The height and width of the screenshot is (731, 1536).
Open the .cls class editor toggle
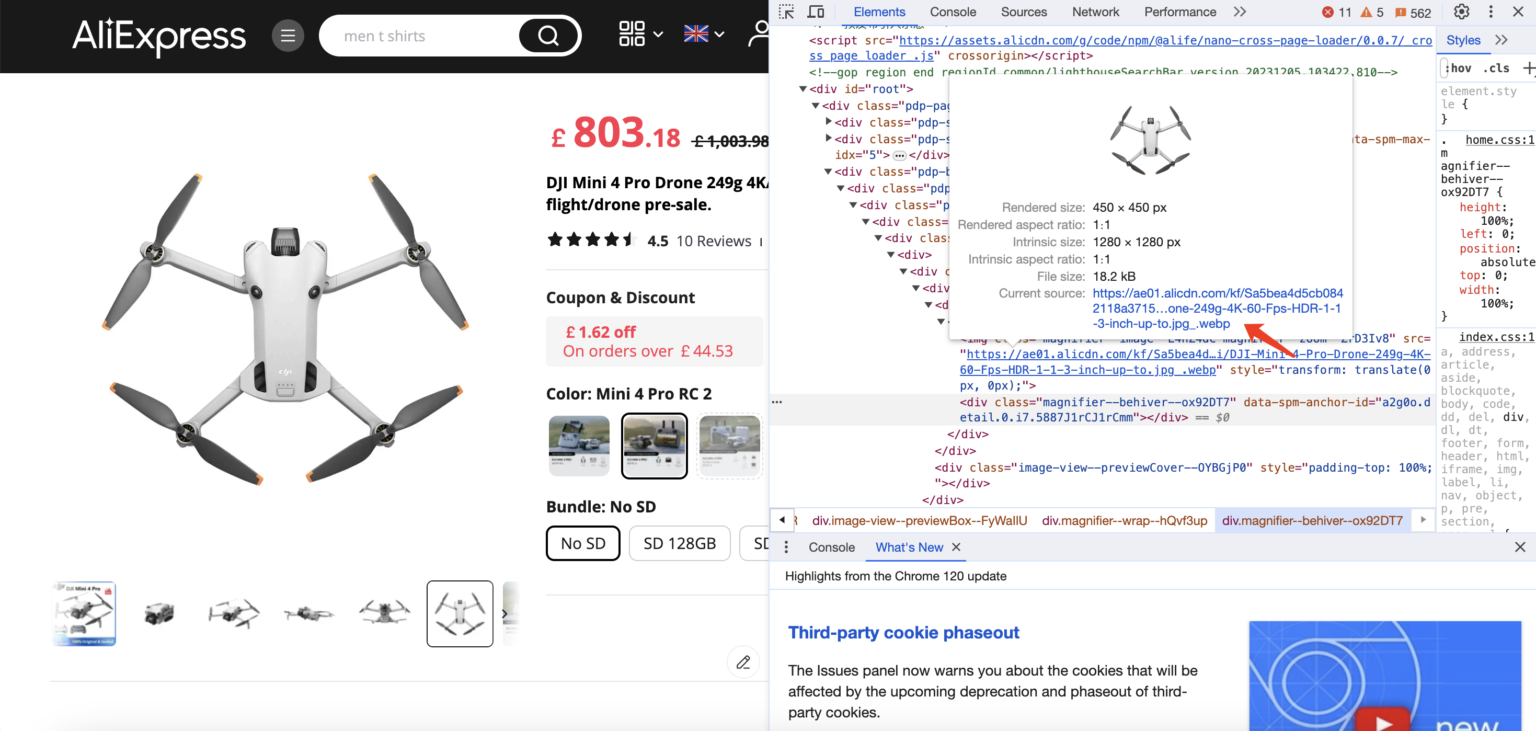coord(1496,67)
